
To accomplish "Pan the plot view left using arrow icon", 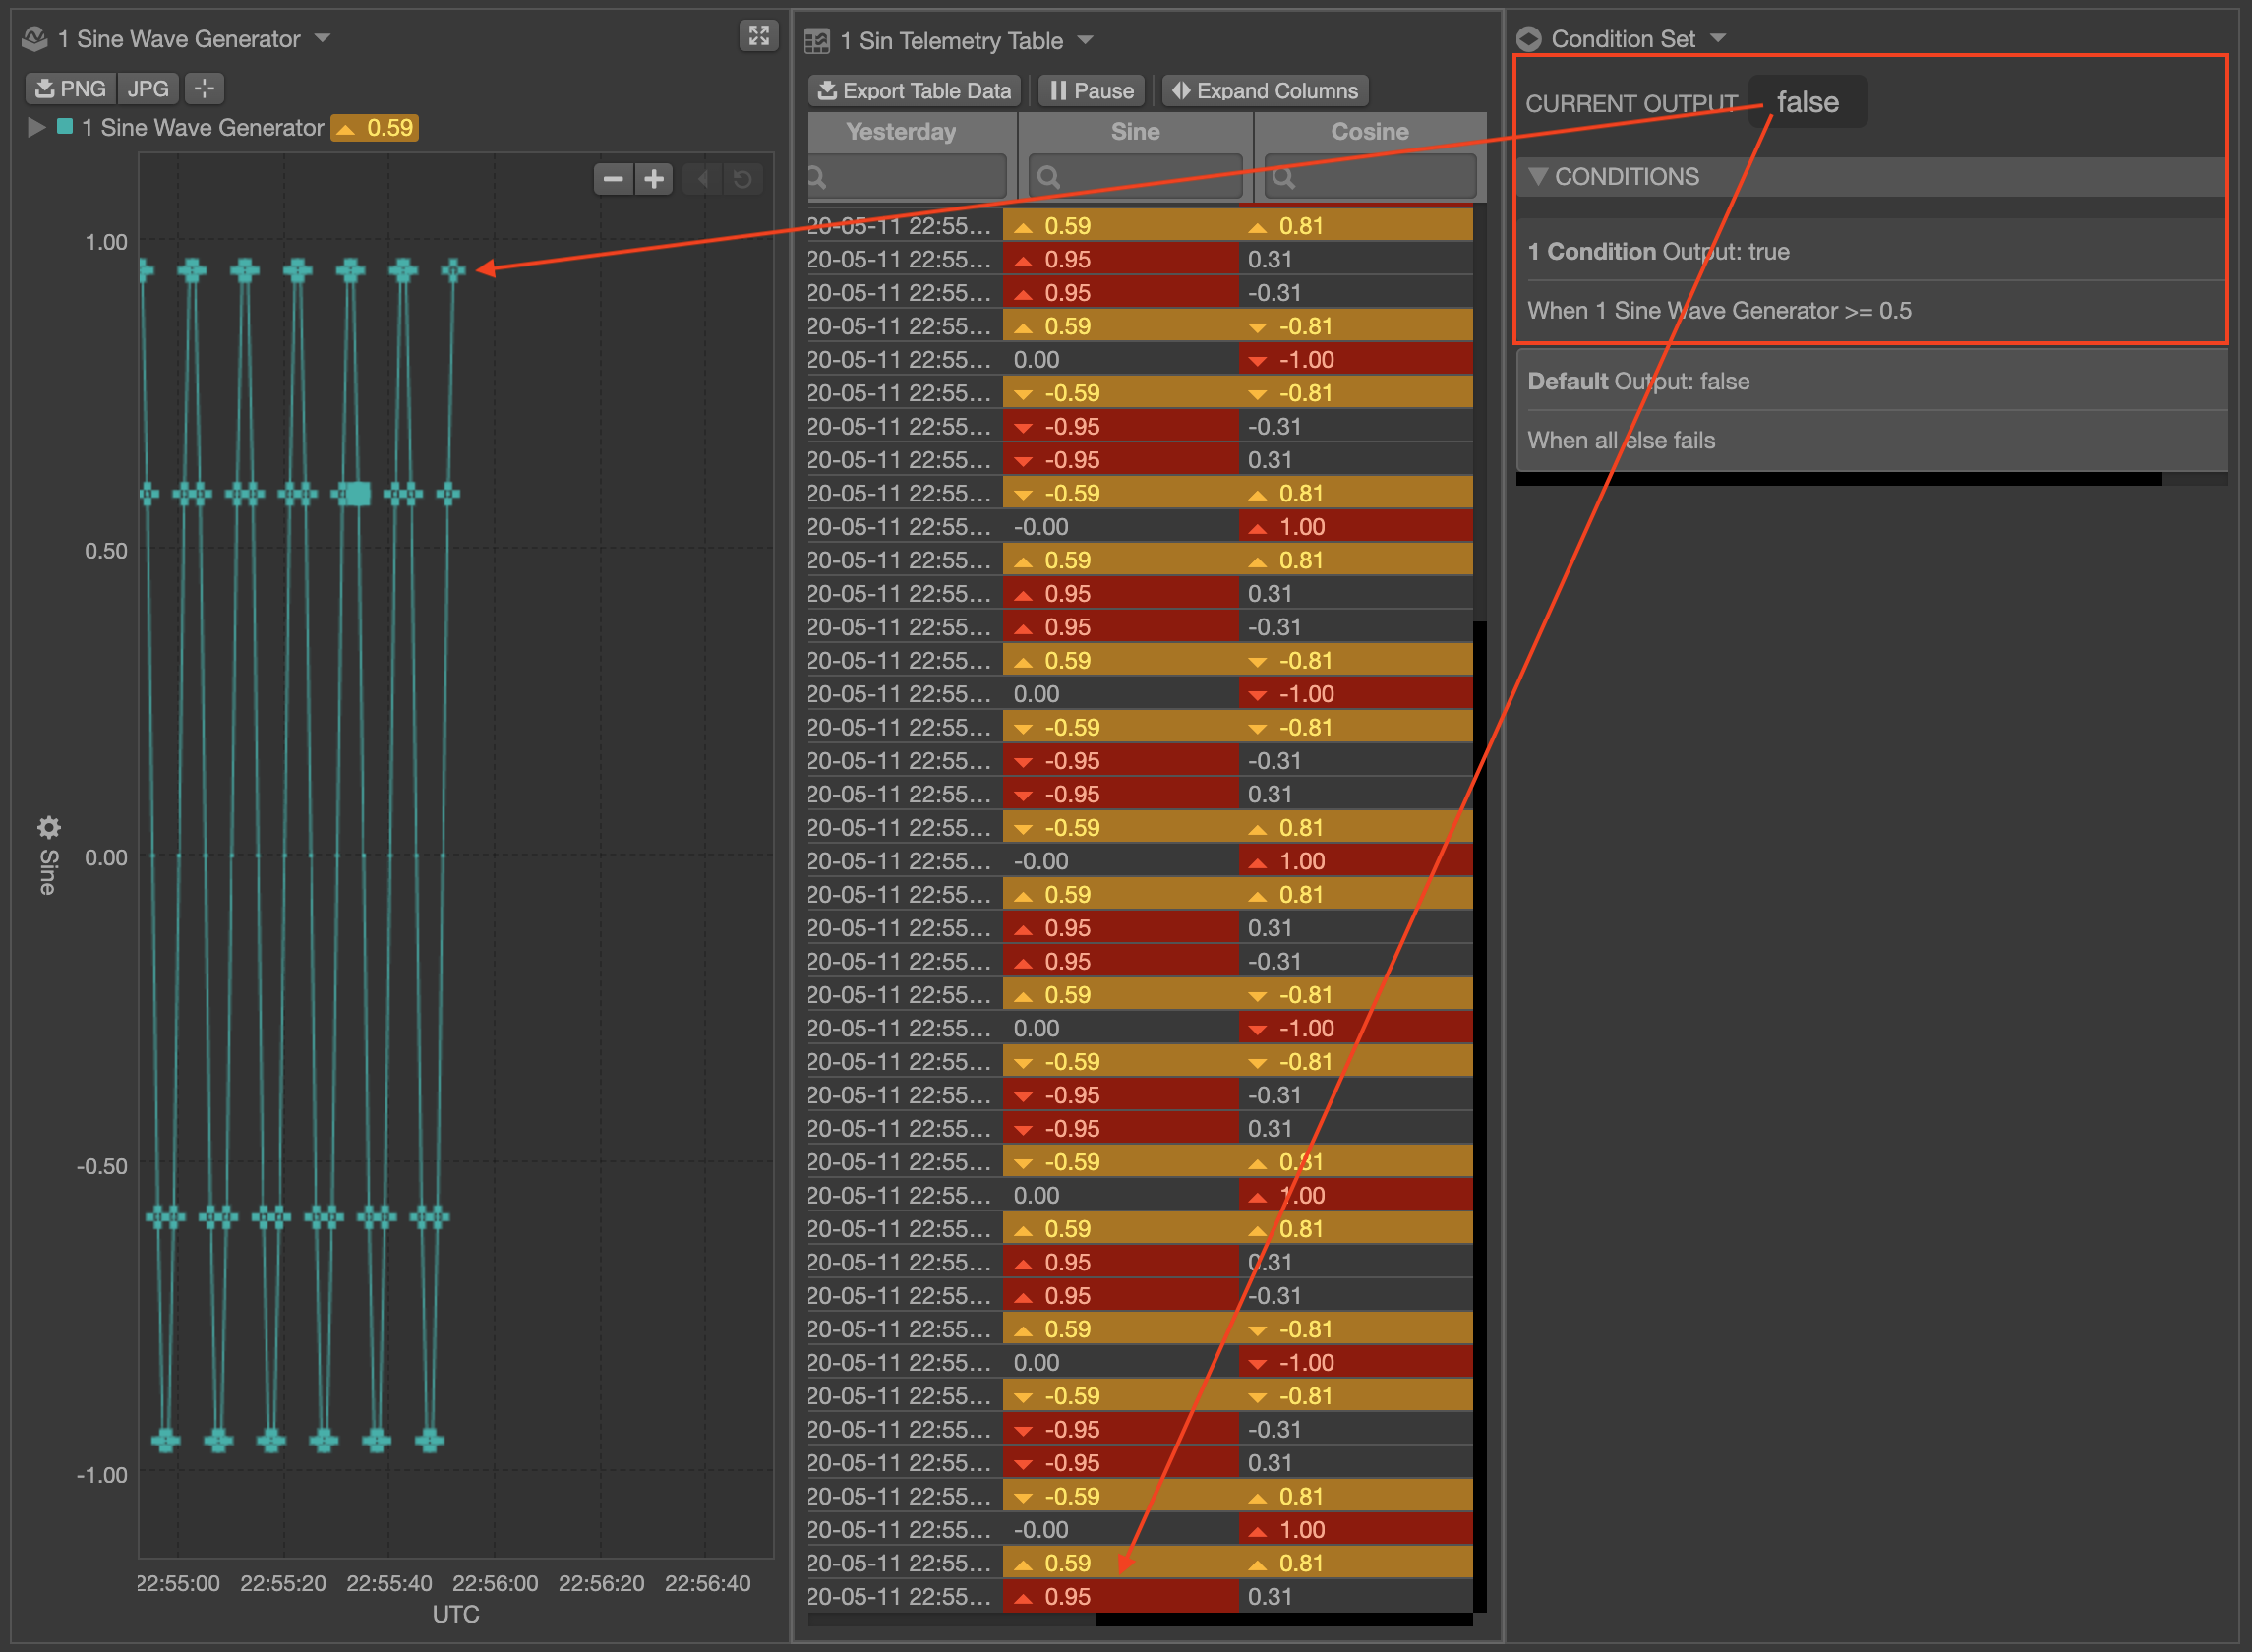I will coord(703,179).
